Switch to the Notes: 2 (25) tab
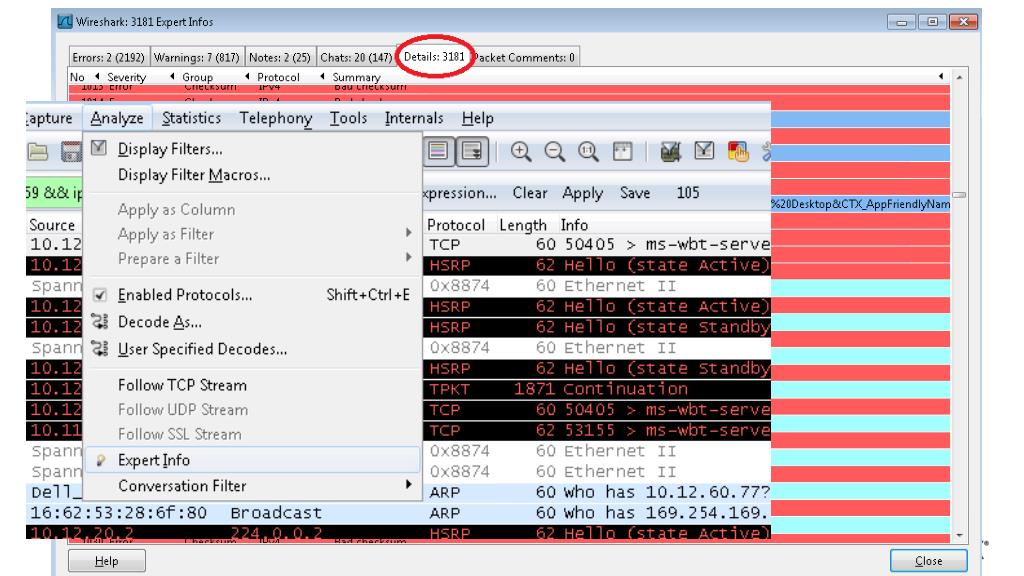The height and width of the screenshot is (576, 1024). pos(280,57)
